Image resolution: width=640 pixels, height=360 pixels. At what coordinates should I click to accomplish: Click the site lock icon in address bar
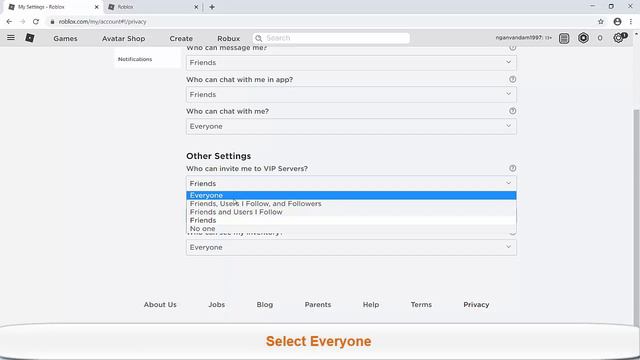coord(52,22)
